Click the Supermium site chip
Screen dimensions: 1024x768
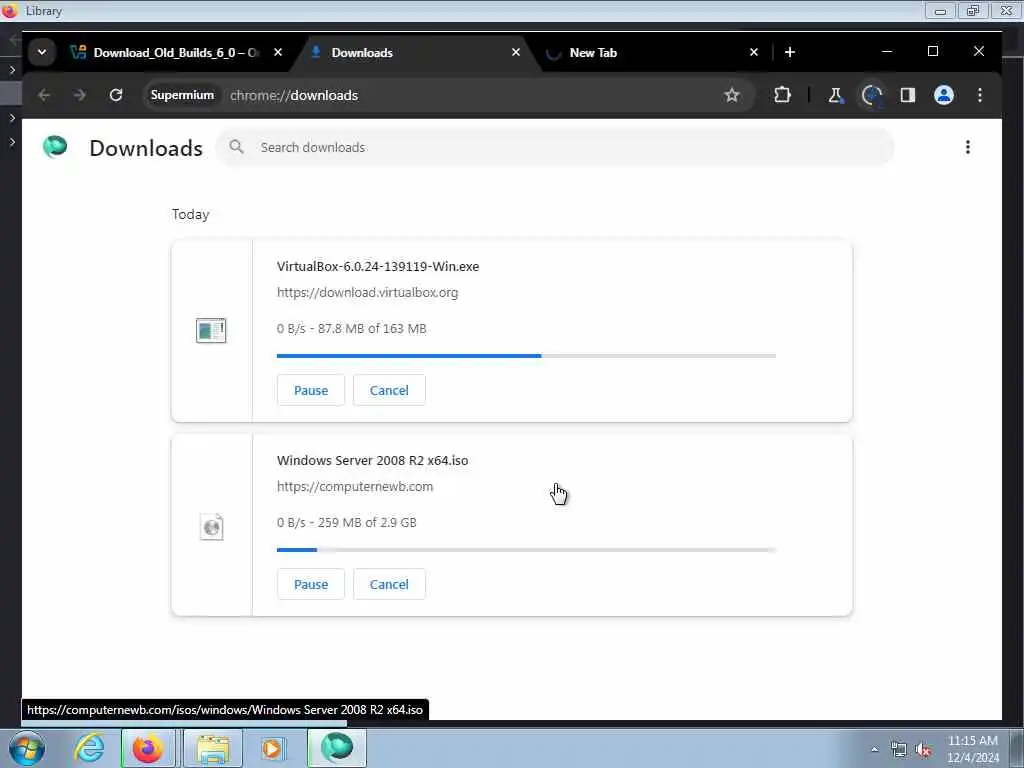(182, 95)
